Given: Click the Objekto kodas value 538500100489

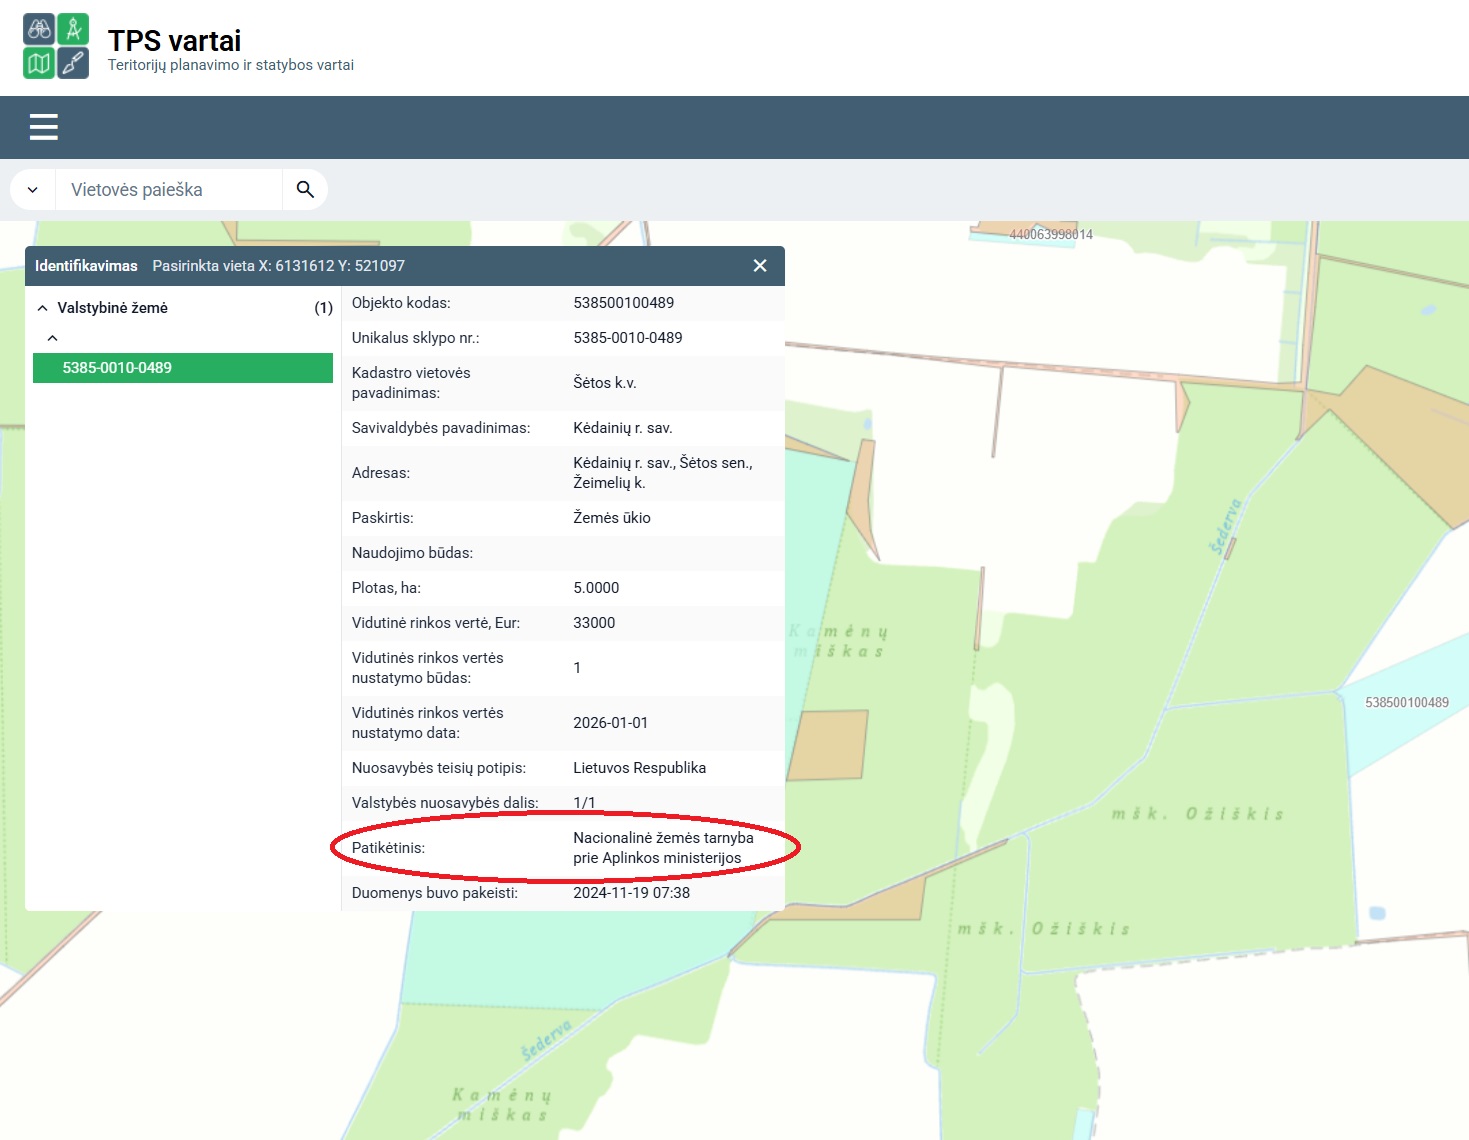Looking at the screenshot, I should click(624, 303).
